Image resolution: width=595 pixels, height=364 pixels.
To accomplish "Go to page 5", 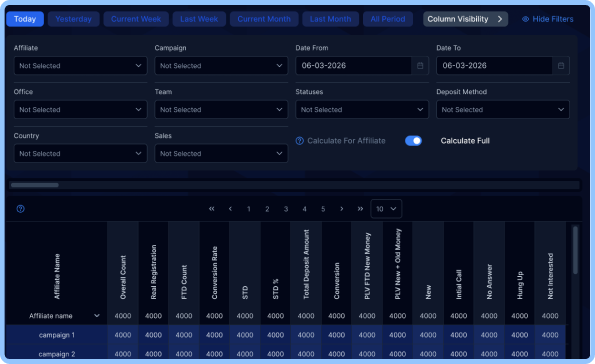I will (323, 209).
